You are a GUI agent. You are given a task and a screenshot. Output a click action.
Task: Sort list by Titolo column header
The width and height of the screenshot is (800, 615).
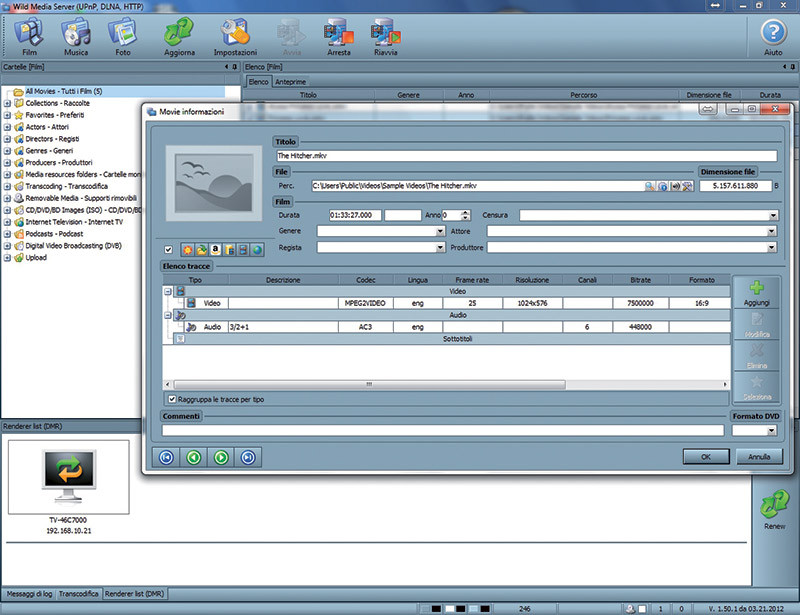click(x=308, y=95)
